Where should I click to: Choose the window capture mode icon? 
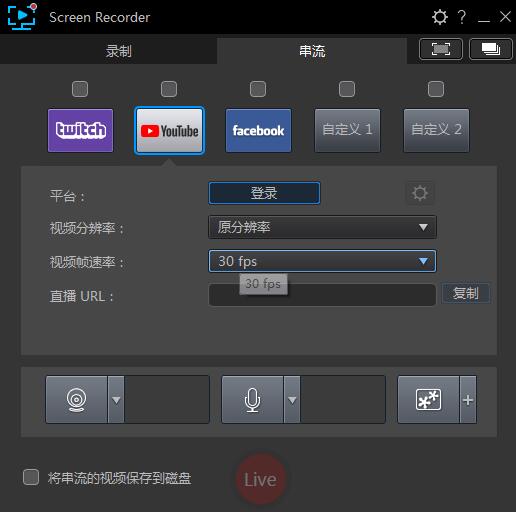[491, 49]
